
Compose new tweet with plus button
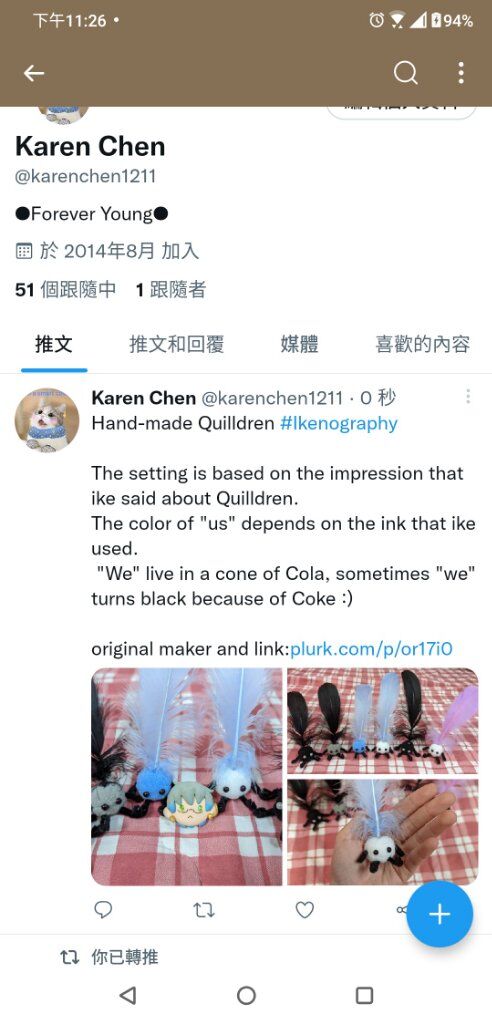pyautogui.click(x=439, y=914)
